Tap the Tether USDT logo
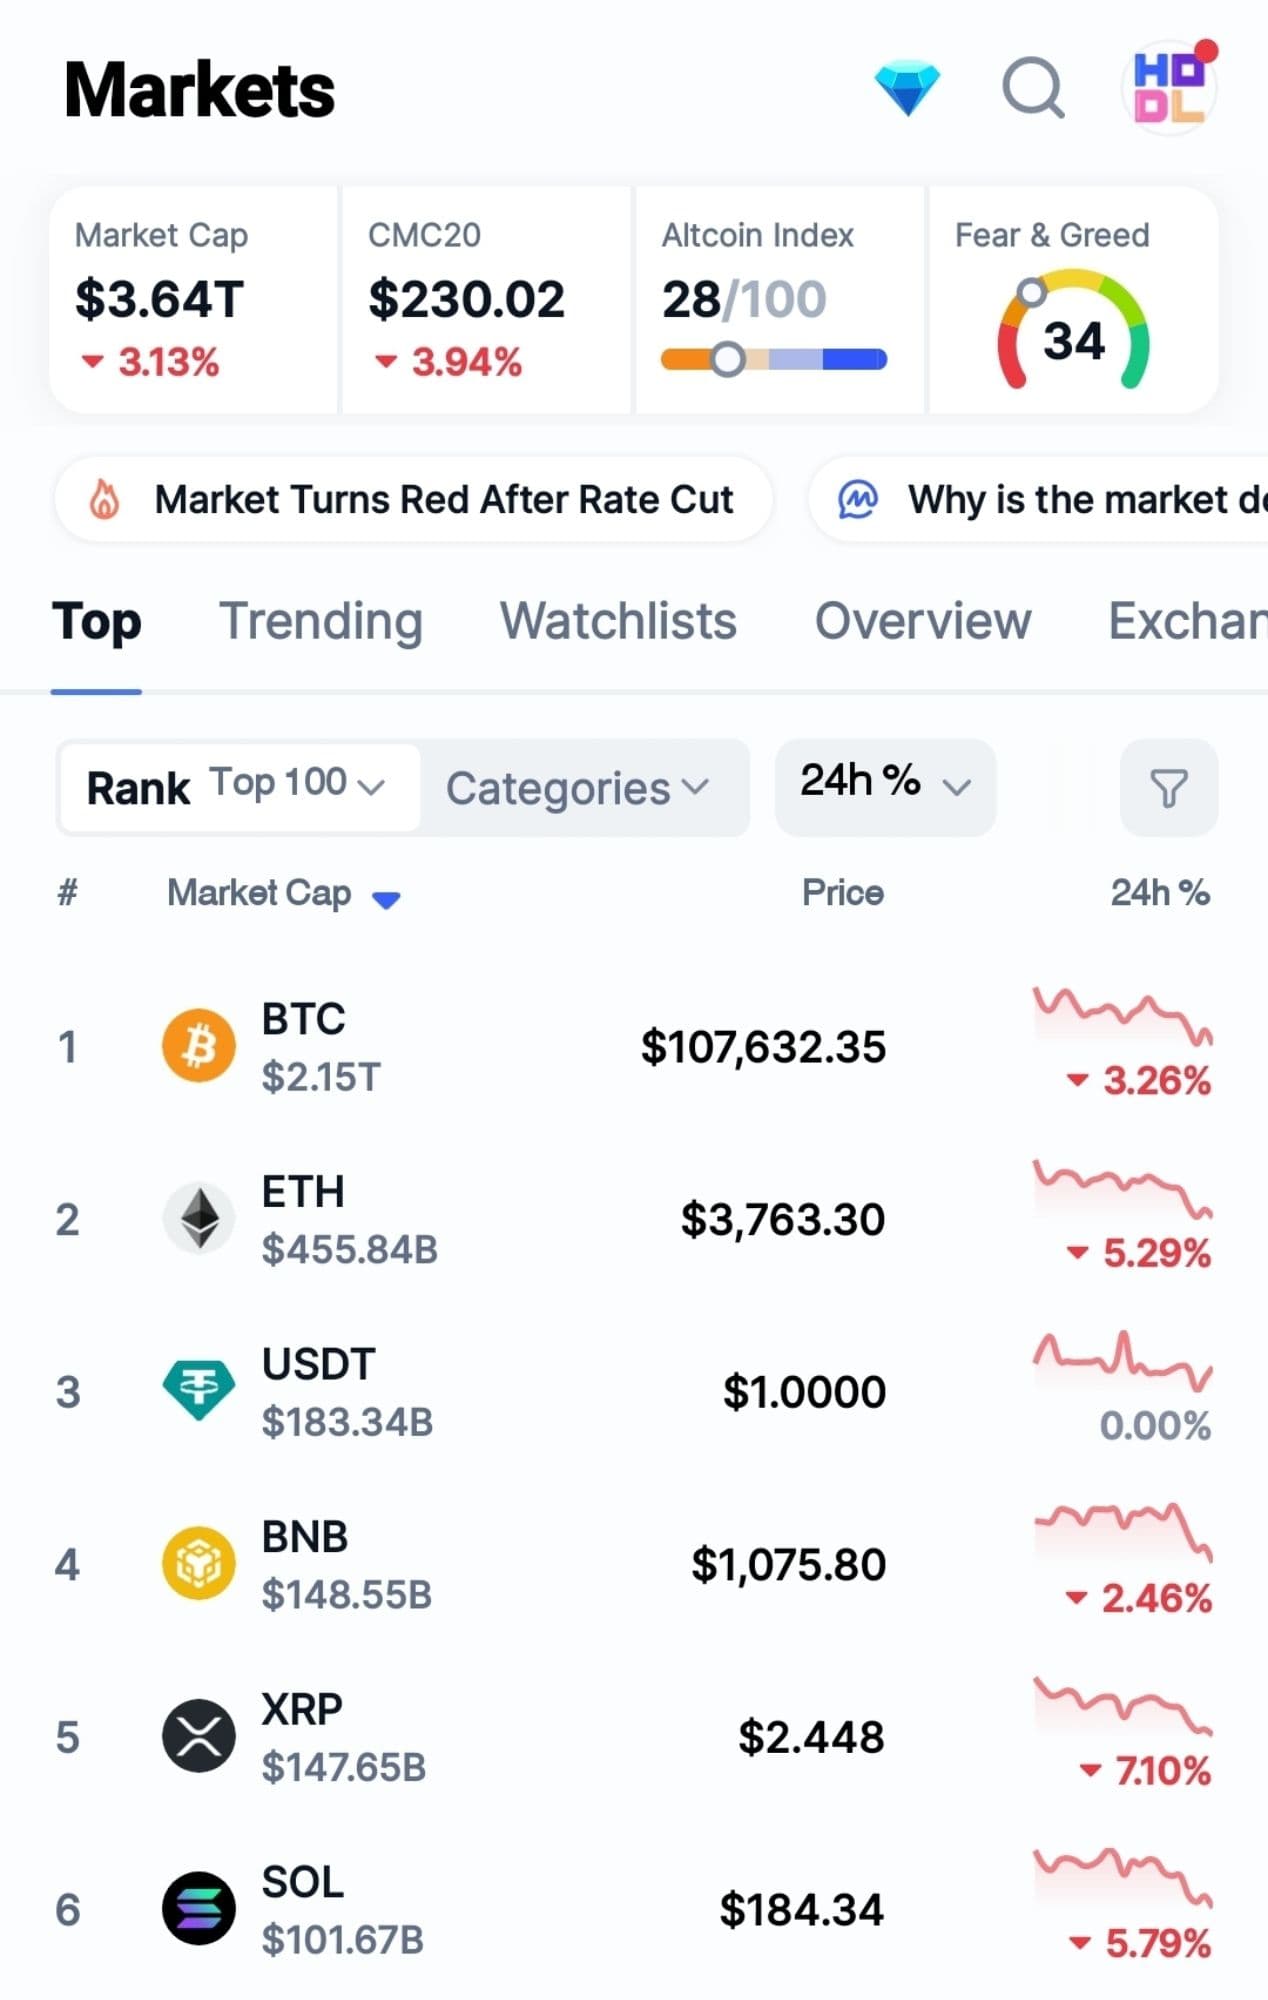The width and height of the screenshot is (1268, 2000). pos(199,1391)
